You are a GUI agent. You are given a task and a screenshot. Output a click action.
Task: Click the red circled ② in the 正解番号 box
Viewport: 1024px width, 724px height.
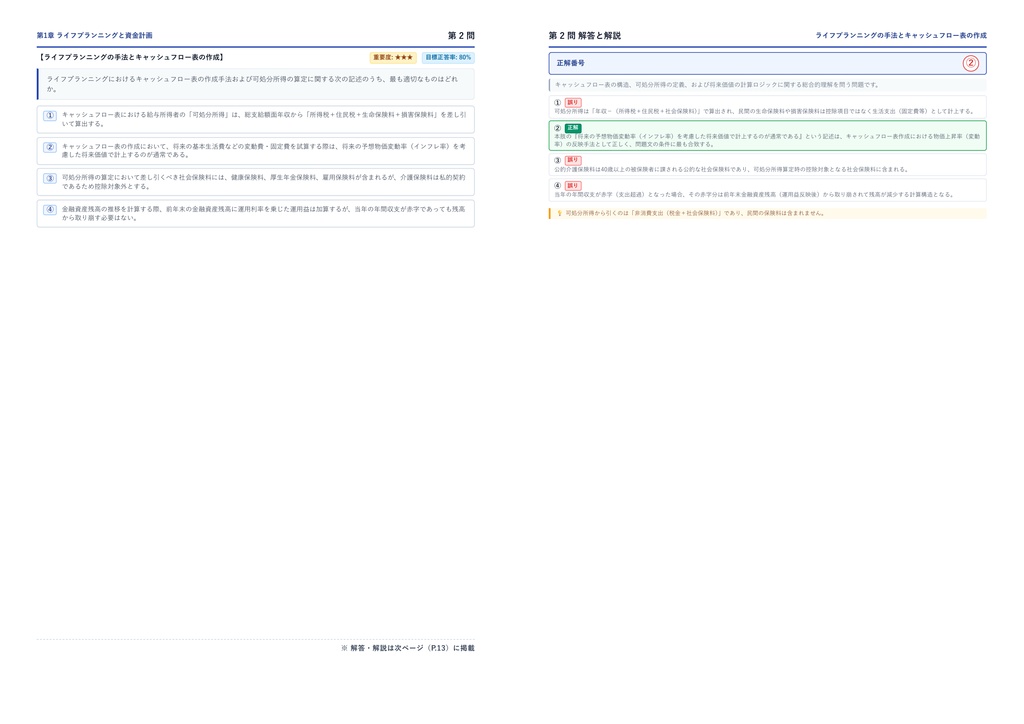(x=970, y=63)
